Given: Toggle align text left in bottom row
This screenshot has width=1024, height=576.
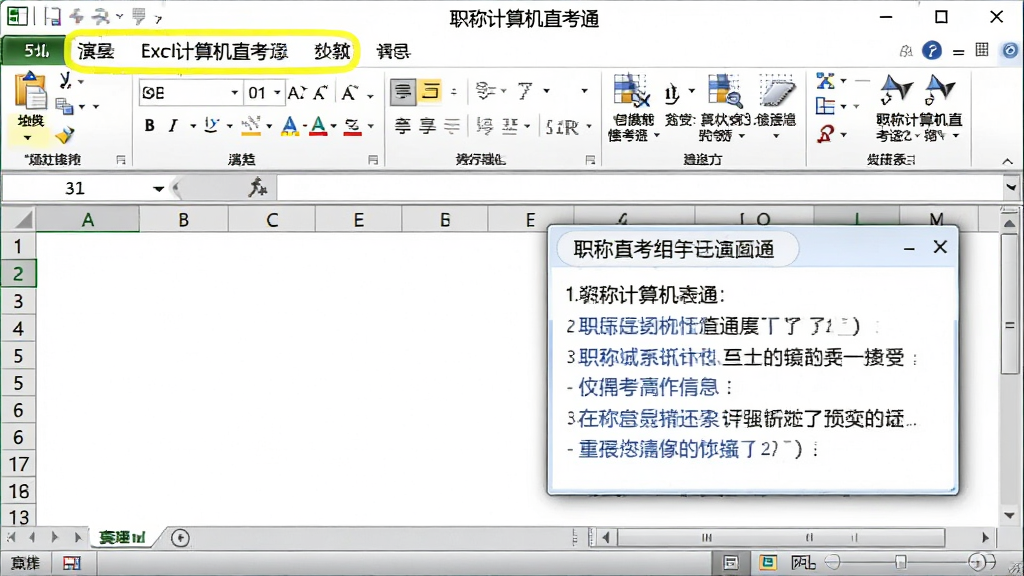Looking at the screenshot, I should click(x=402, y=125).
